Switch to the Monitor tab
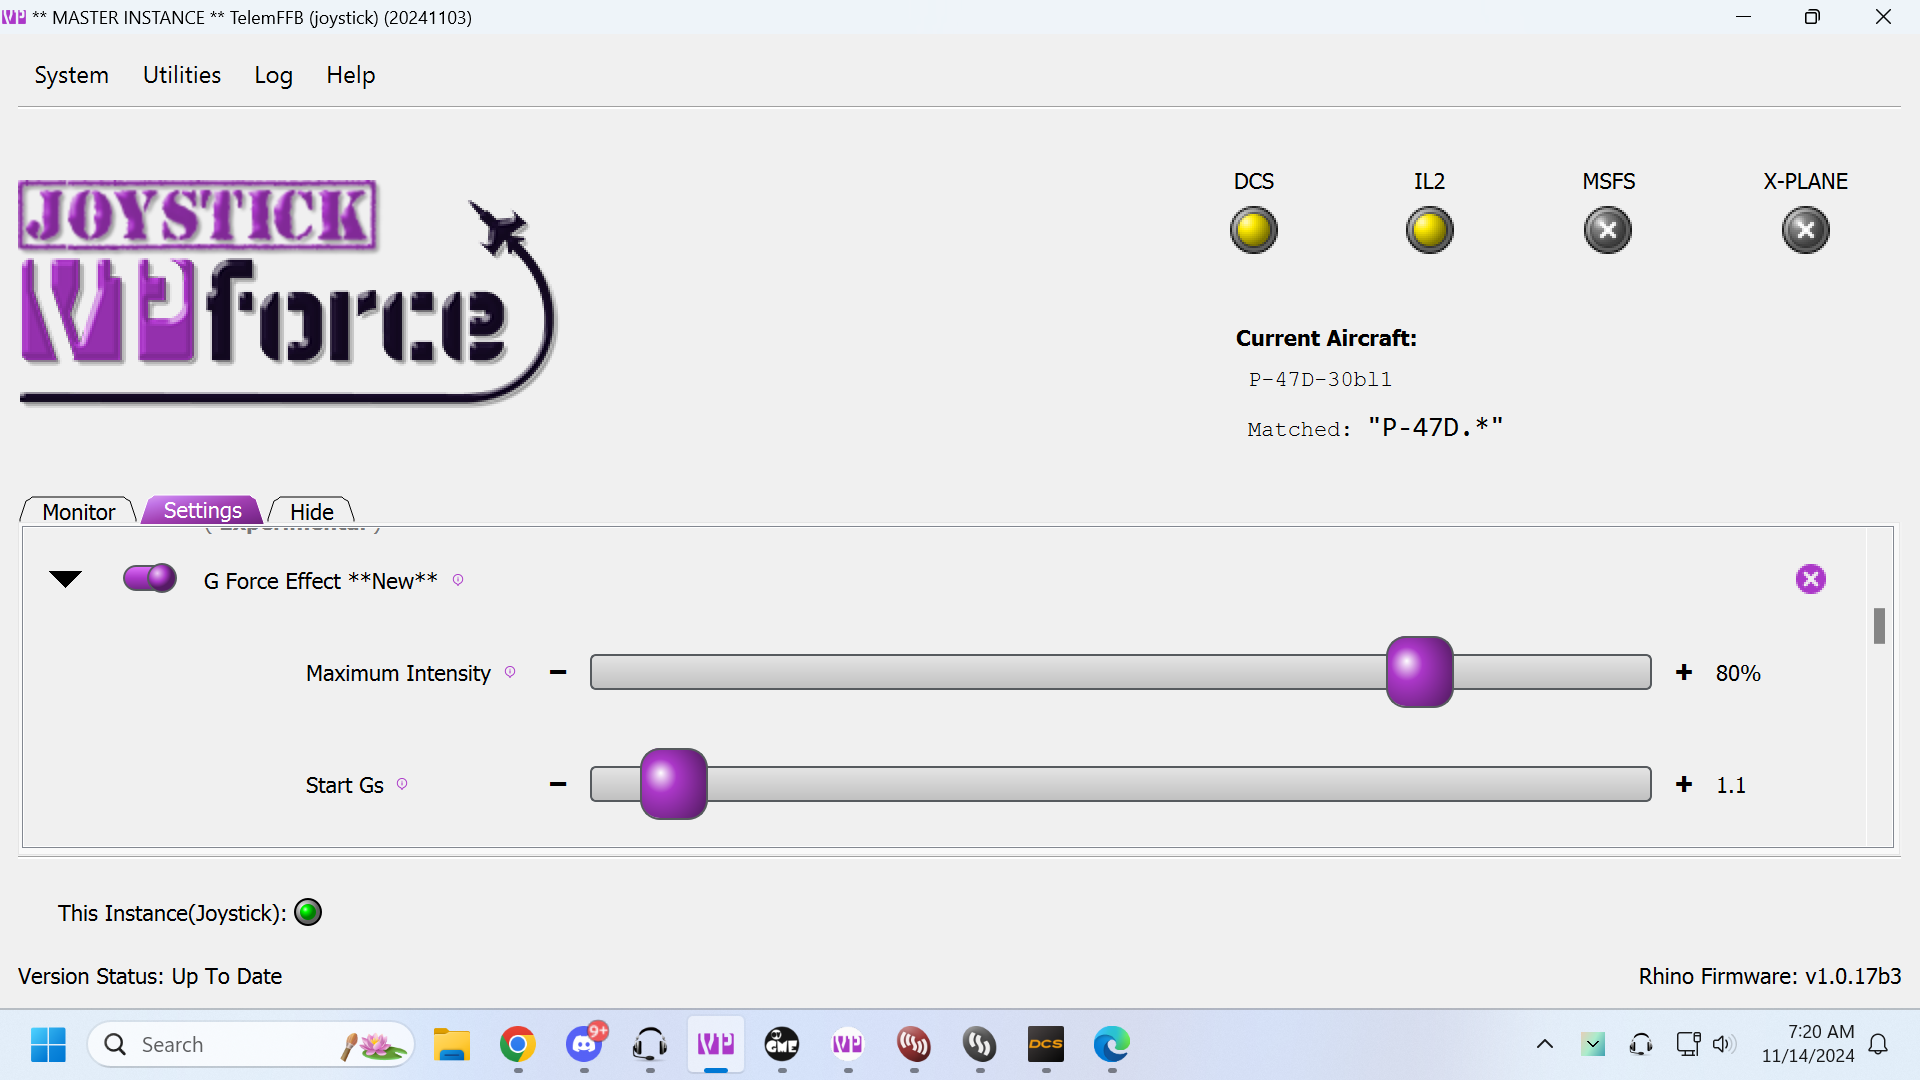Viewport: 1920px width, 1080px height. 78,511
